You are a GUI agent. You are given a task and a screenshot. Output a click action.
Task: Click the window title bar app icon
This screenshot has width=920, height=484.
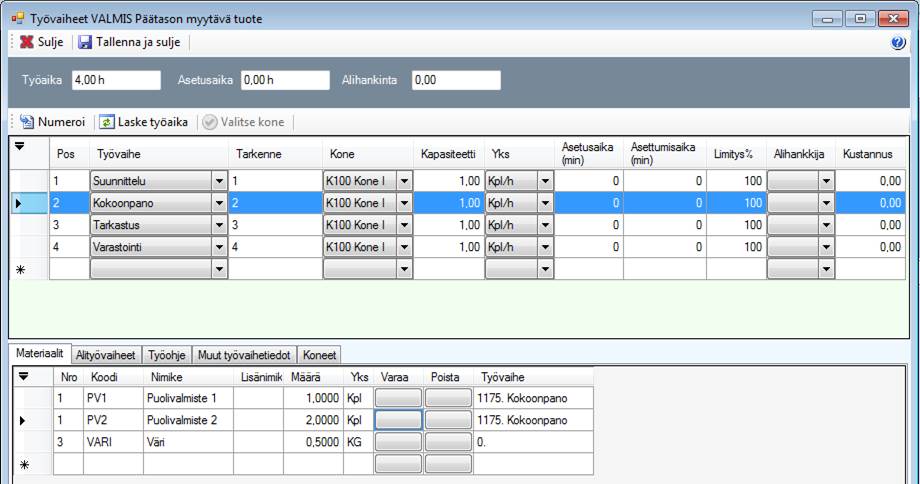(x=18, y=18)
